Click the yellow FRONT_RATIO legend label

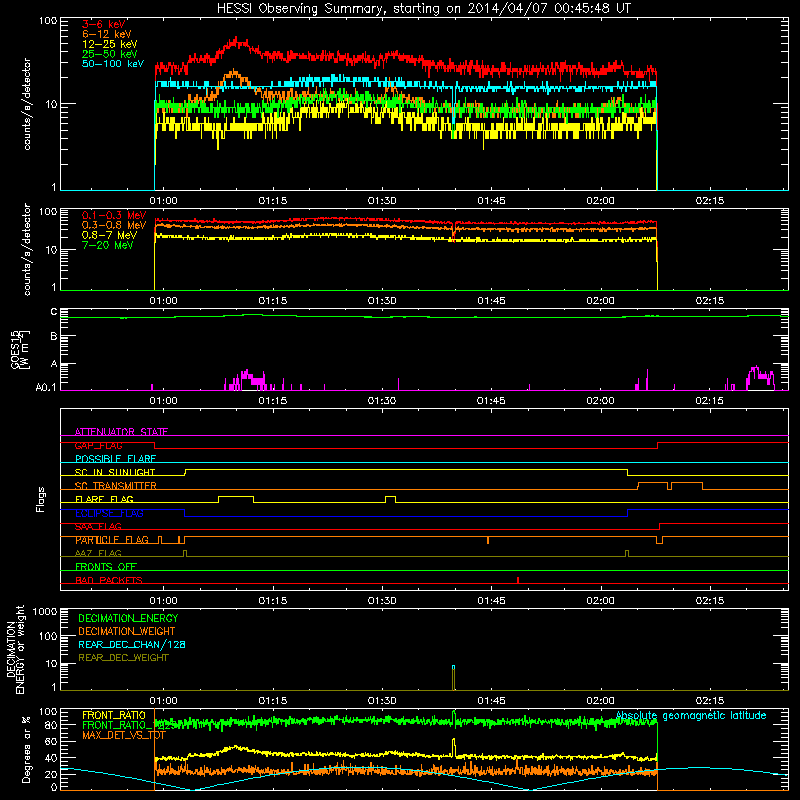(x=114, y=715)
